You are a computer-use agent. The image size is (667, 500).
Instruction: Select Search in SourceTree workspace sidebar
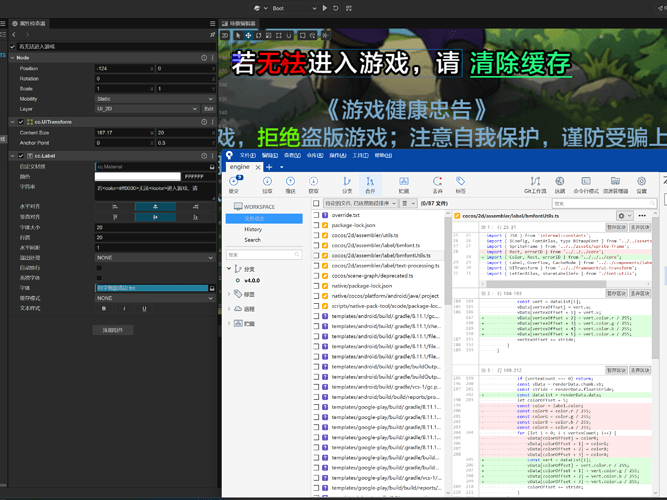tap(252, 240)
